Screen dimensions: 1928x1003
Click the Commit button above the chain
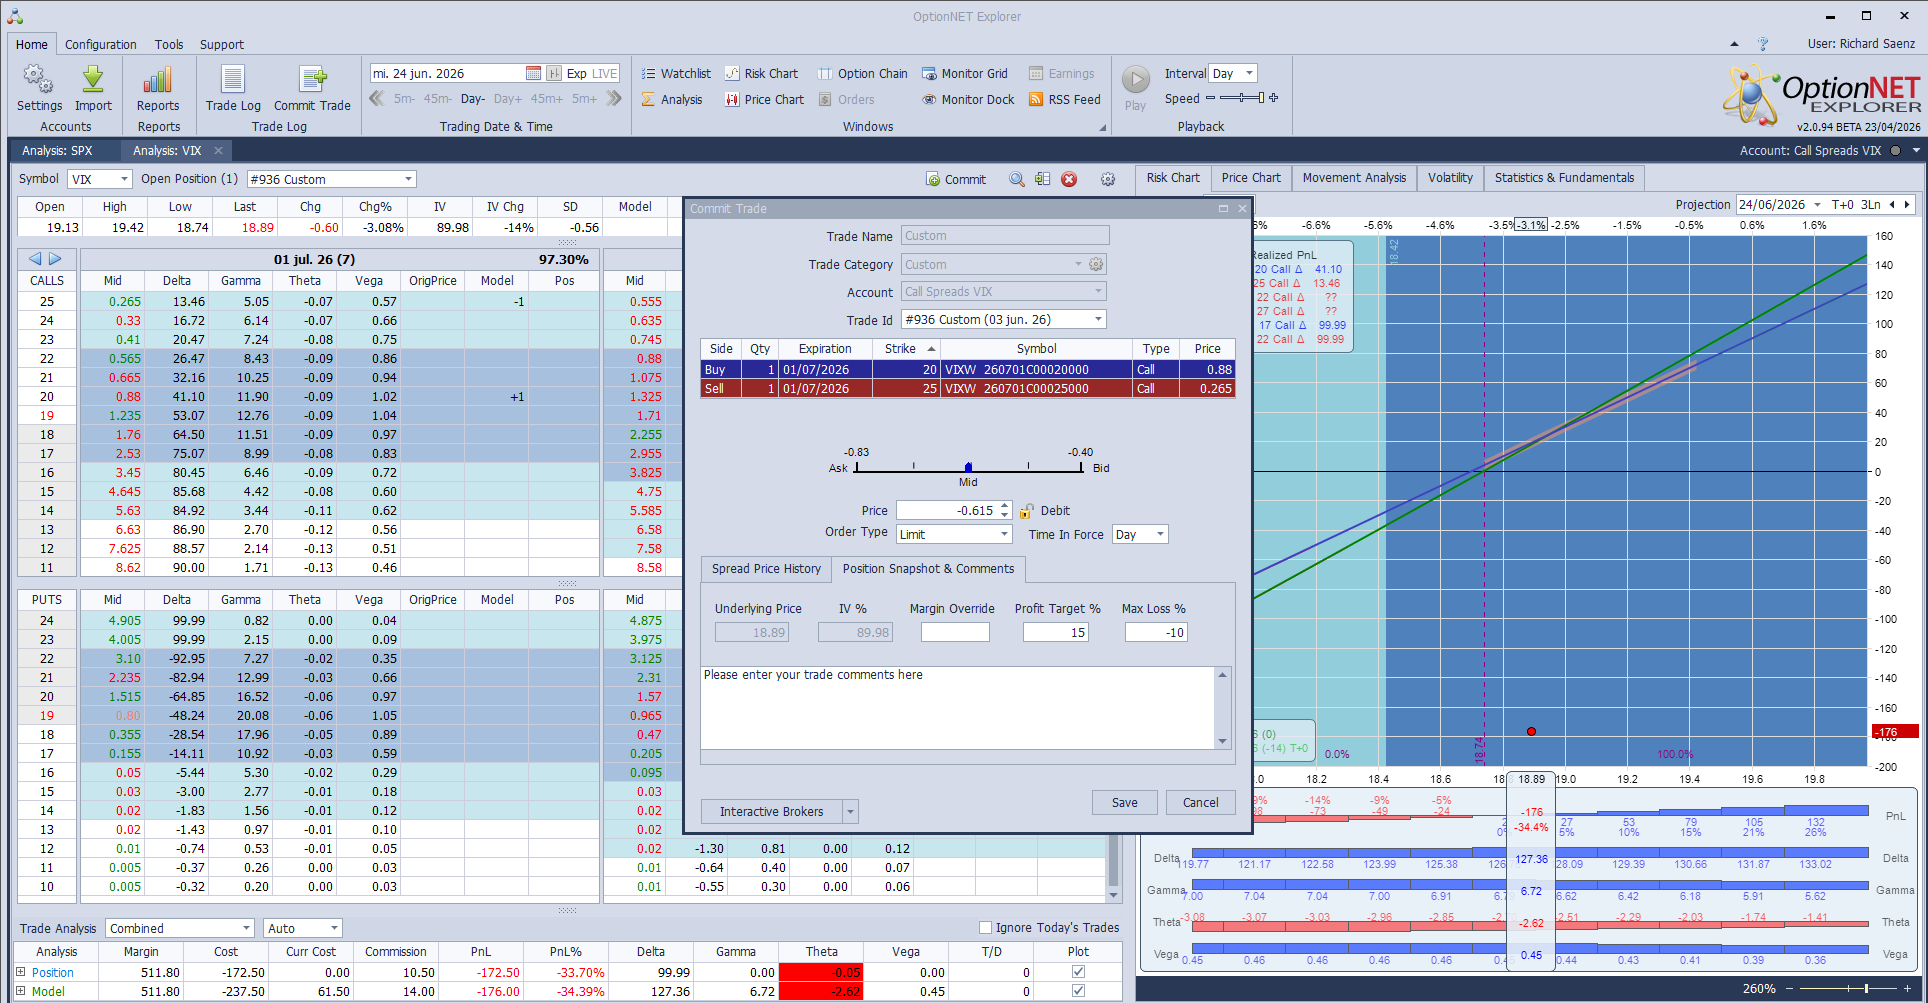point(956,179)
